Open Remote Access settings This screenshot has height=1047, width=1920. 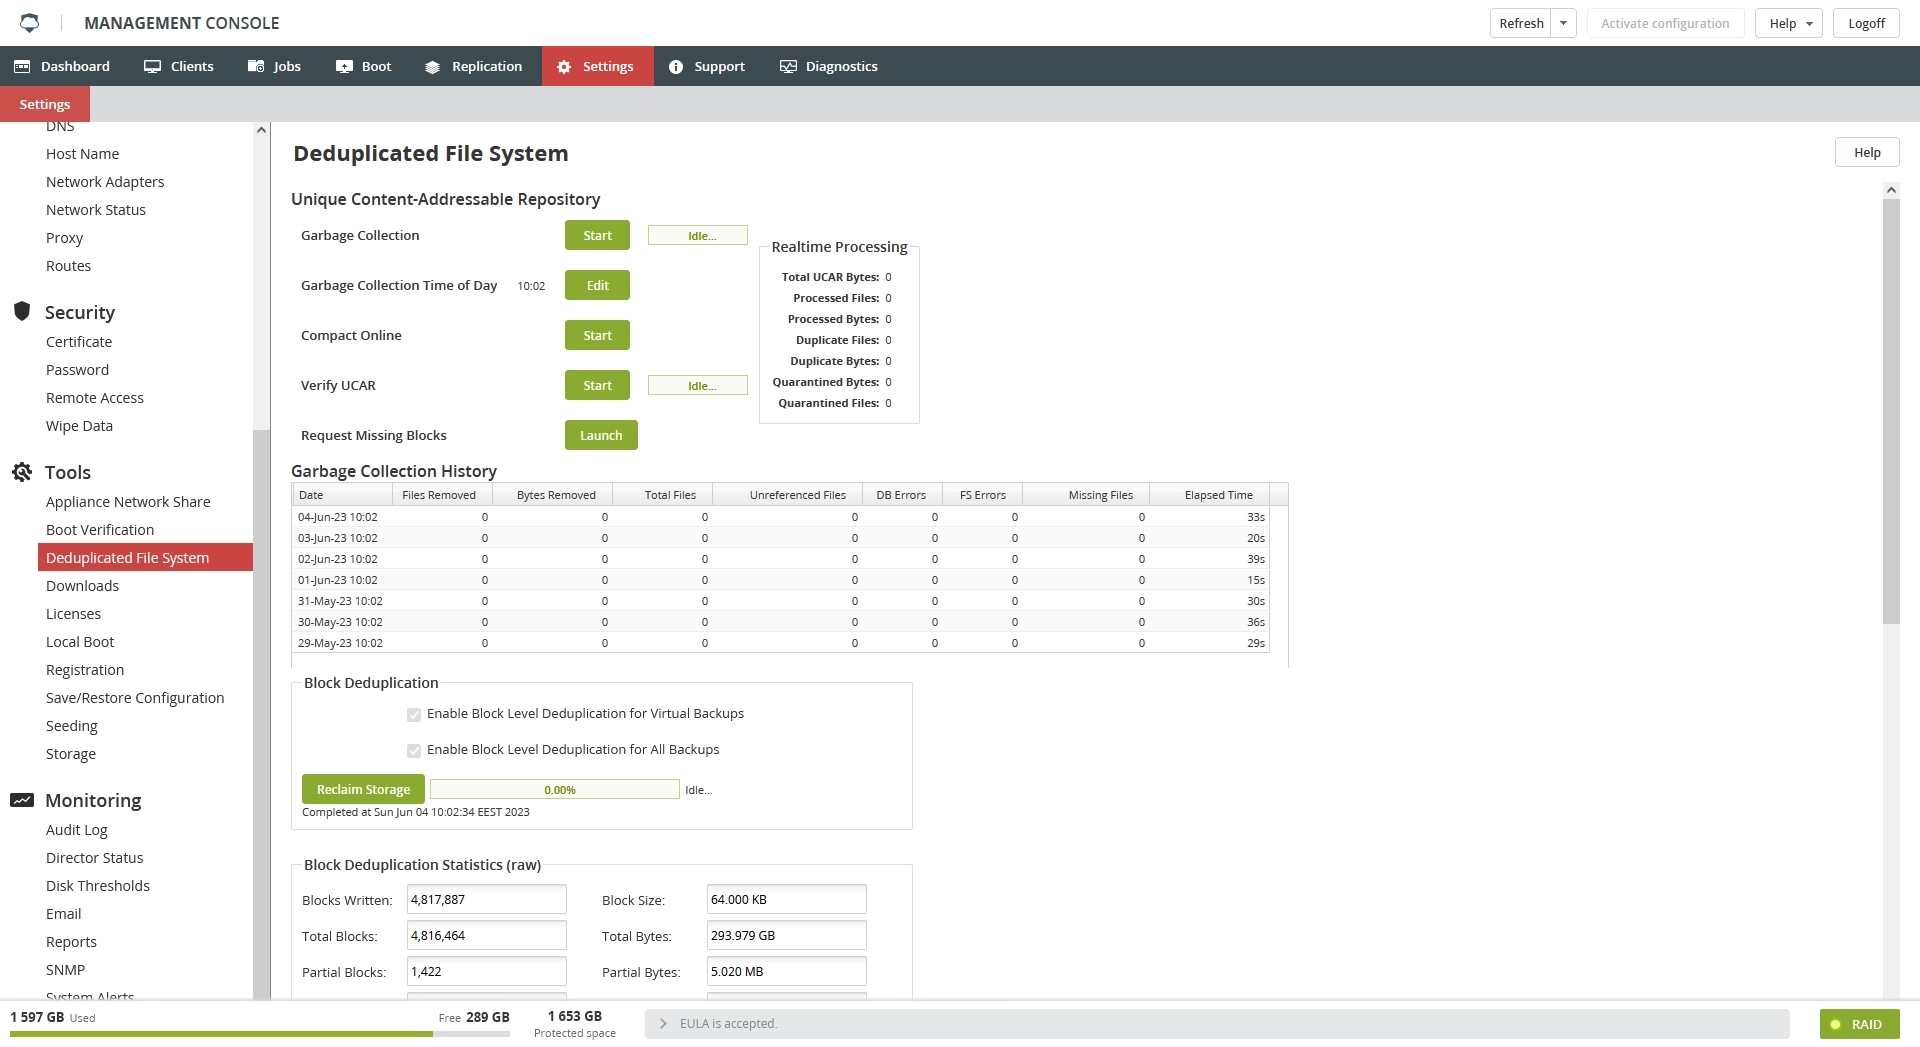coord(95,398)
